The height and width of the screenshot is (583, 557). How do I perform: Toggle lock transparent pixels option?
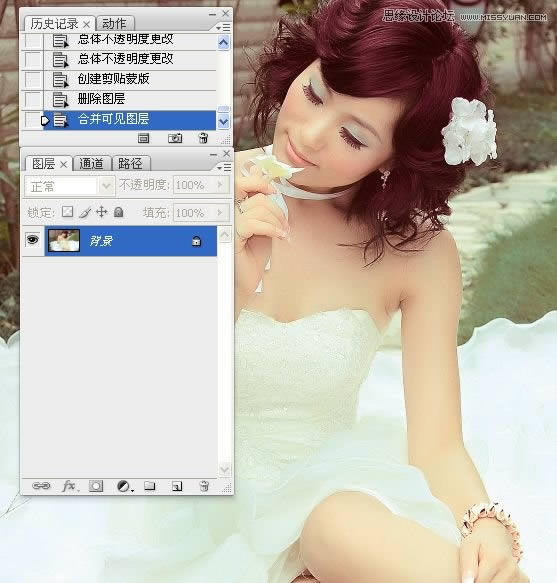67,212
